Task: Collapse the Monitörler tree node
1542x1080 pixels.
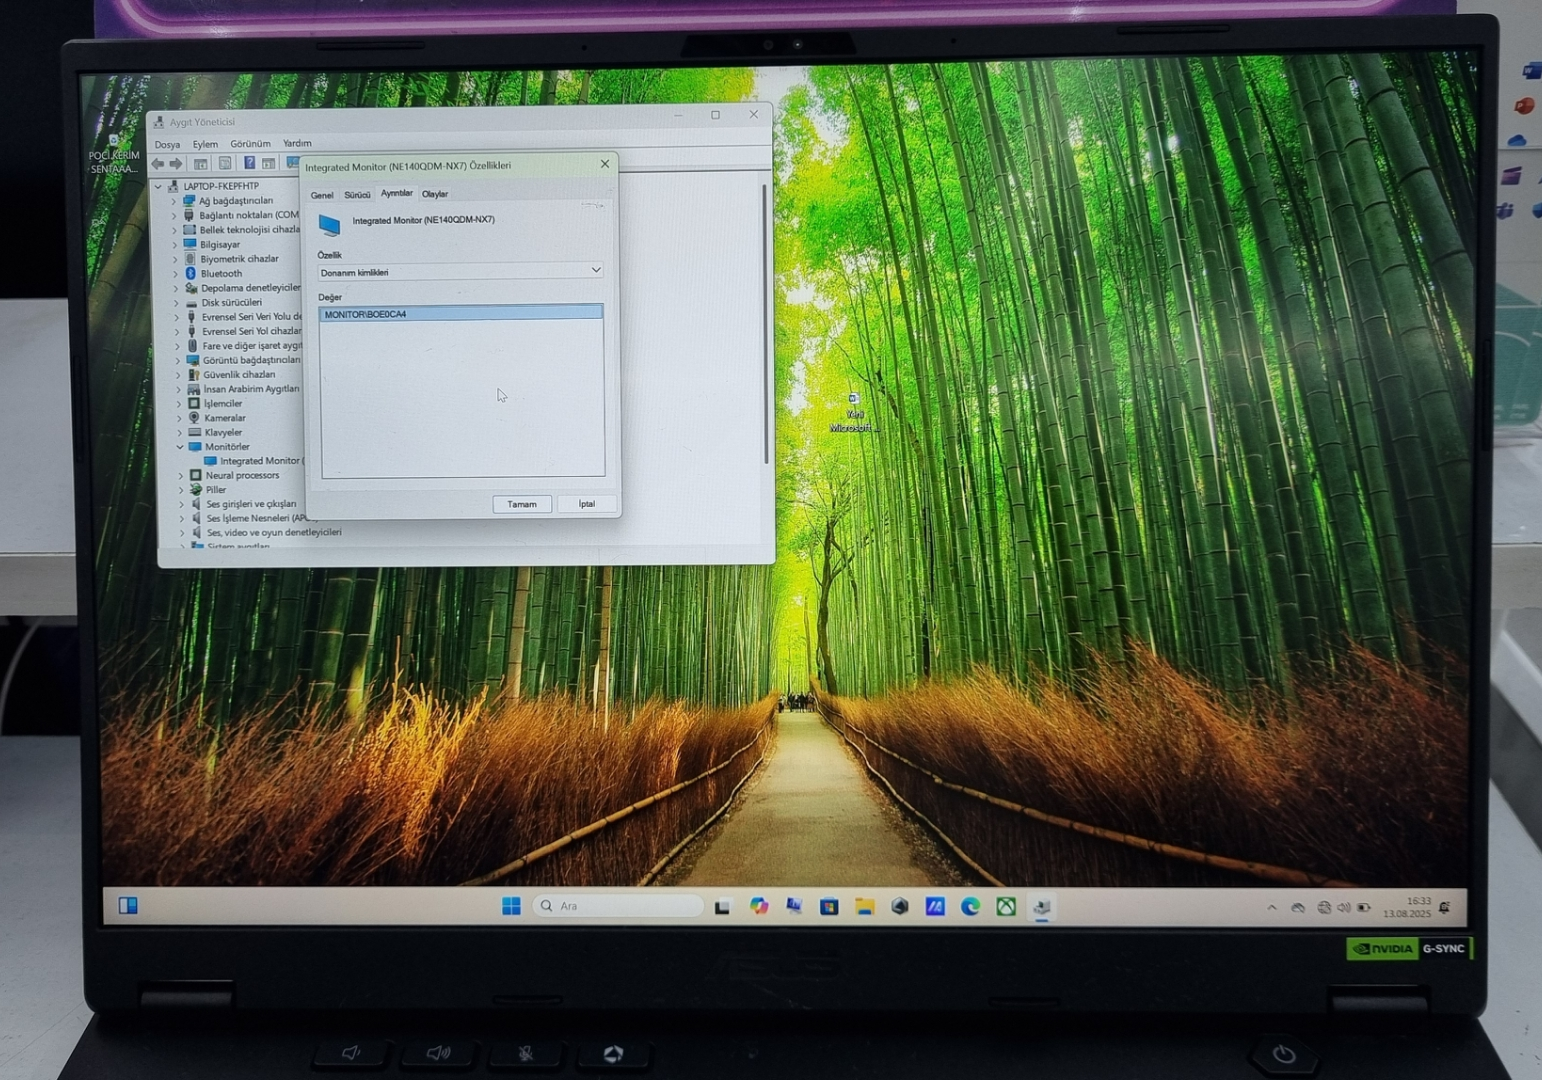Action: [180, 447]
